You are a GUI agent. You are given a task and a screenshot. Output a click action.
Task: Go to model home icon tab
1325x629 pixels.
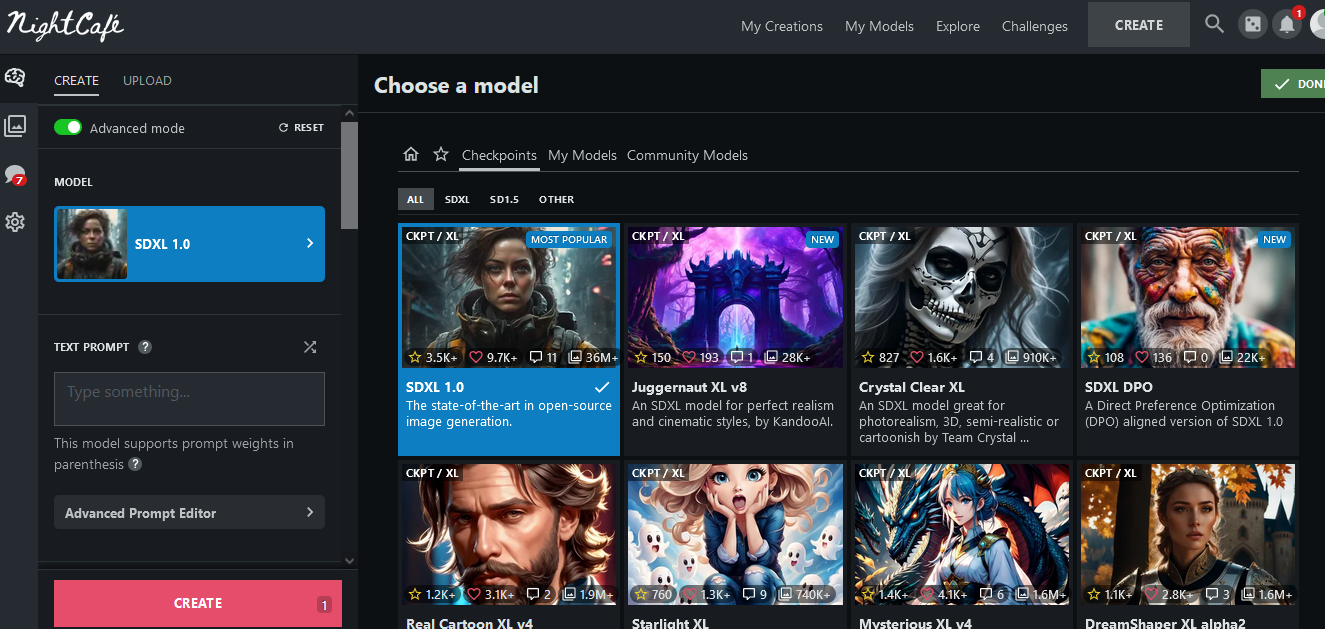coord(410,154)
